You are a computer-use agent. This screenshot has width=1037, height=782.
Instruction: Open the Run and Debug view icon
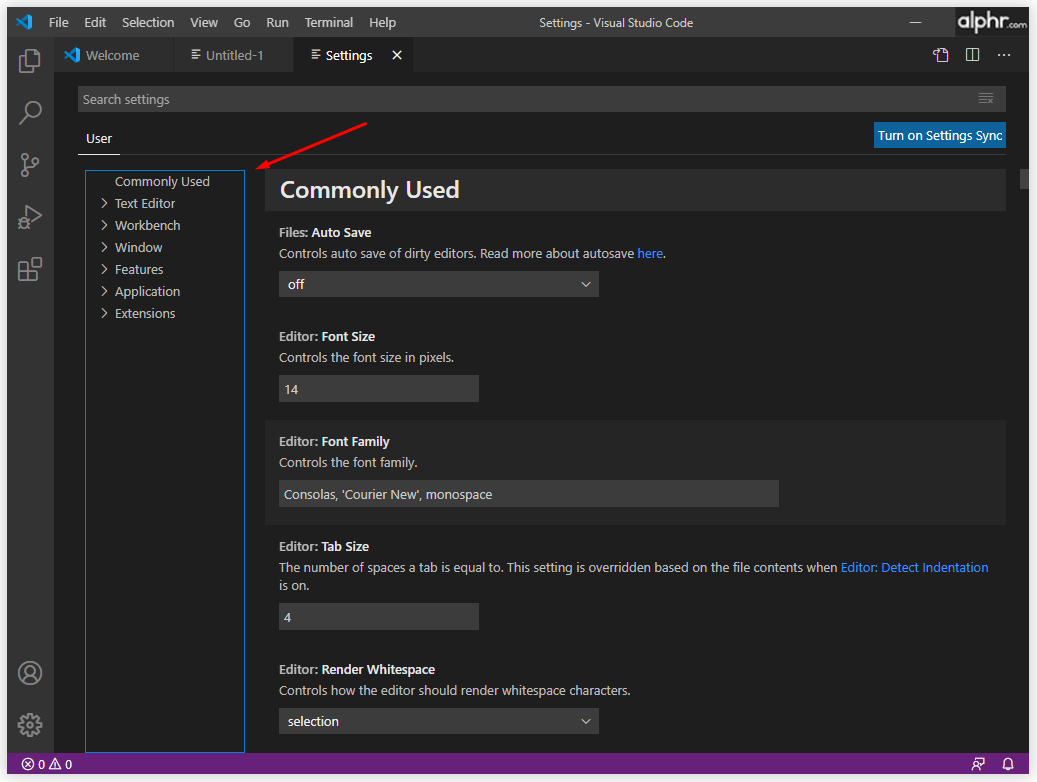tap(30, 217)
